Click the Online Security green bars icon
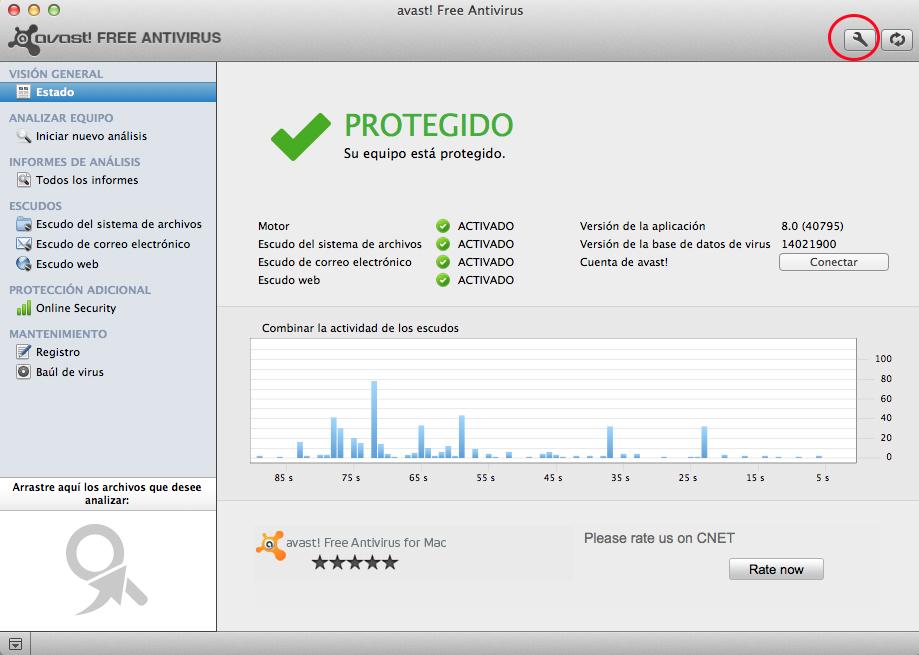 click(24, 308)
